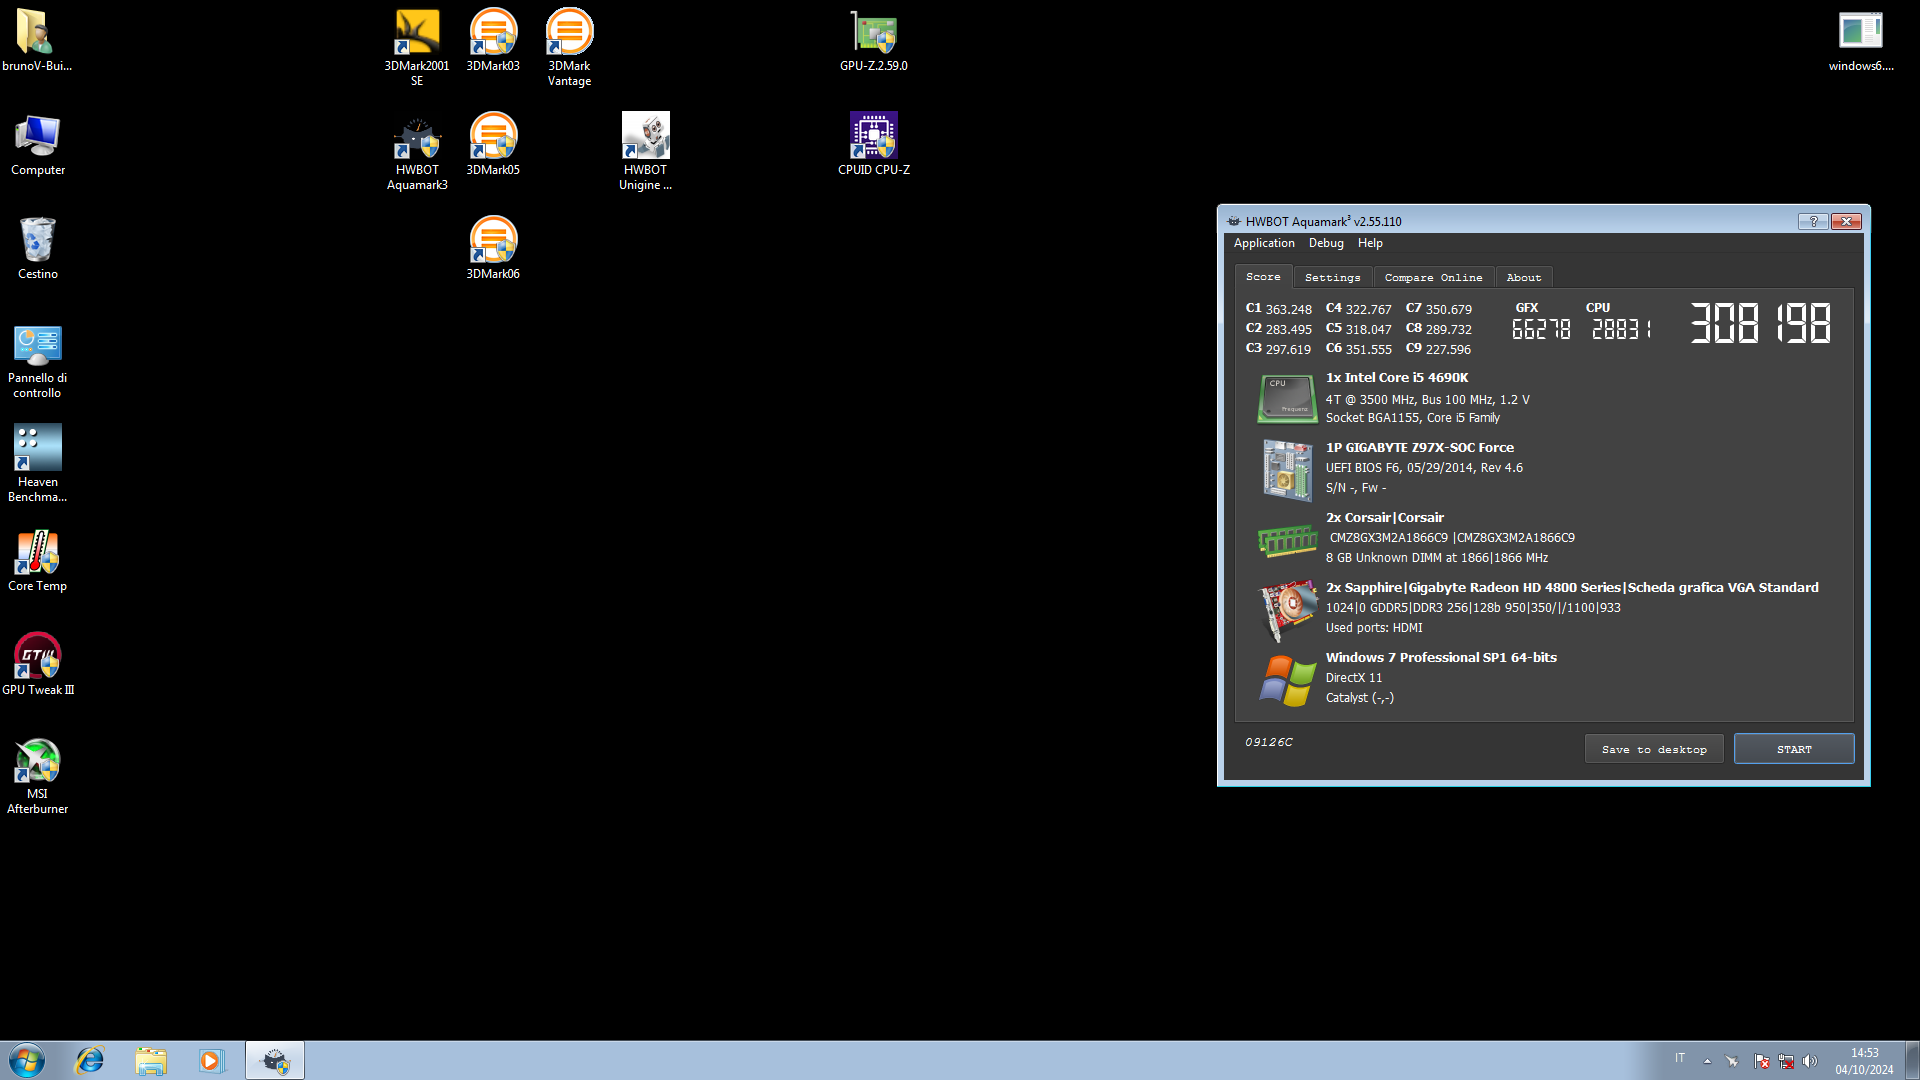The image size is (1920, 1080).
Task: Open the Help menu
Action: (1370, 243)
